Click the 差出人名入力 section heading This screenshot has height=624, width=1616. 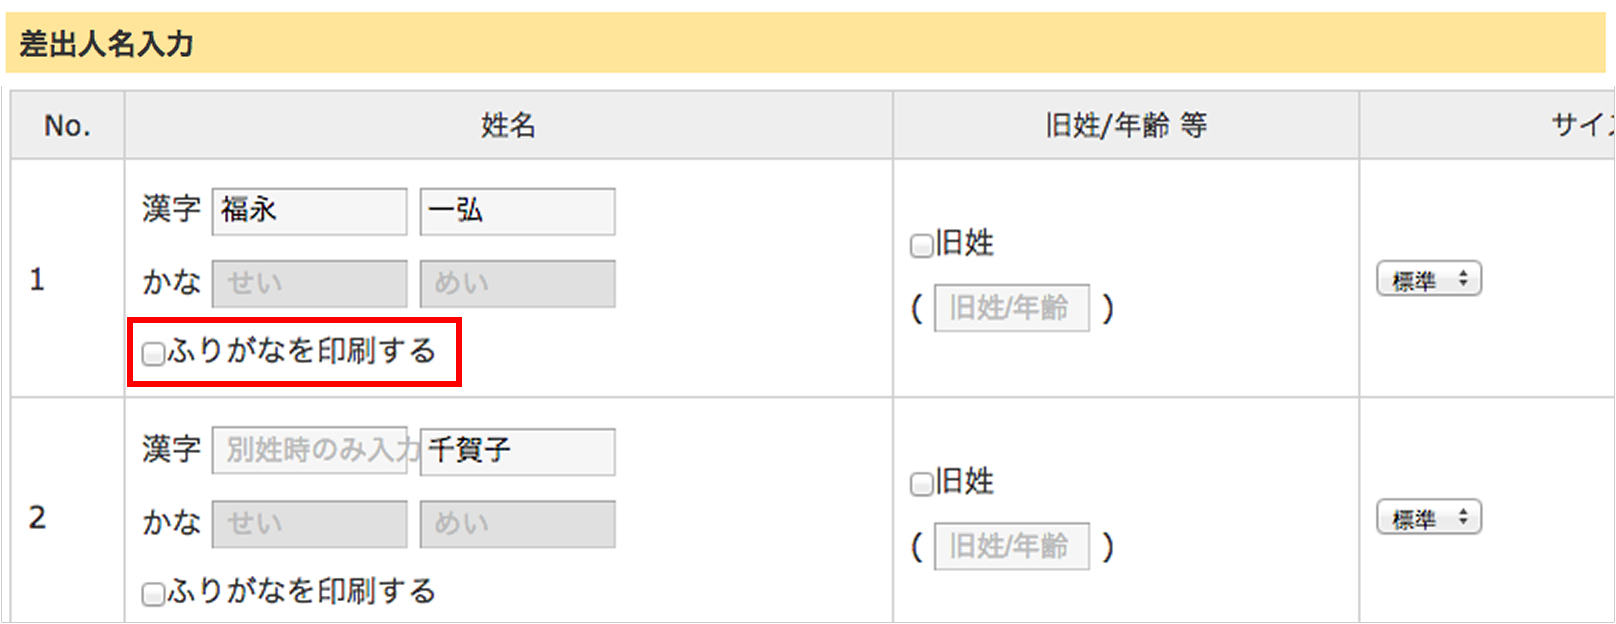point(106,44)
